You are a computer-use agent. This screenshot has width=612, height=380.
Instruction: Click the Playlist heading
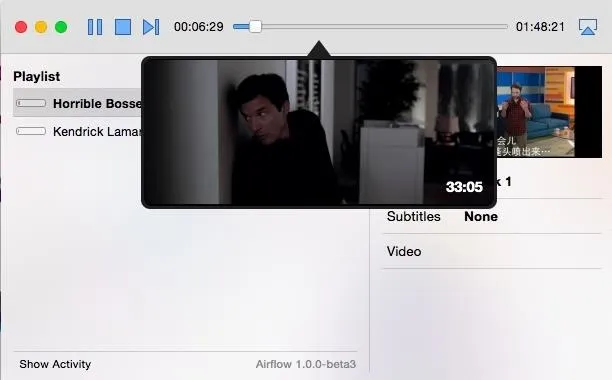click(x=37, y=76)
